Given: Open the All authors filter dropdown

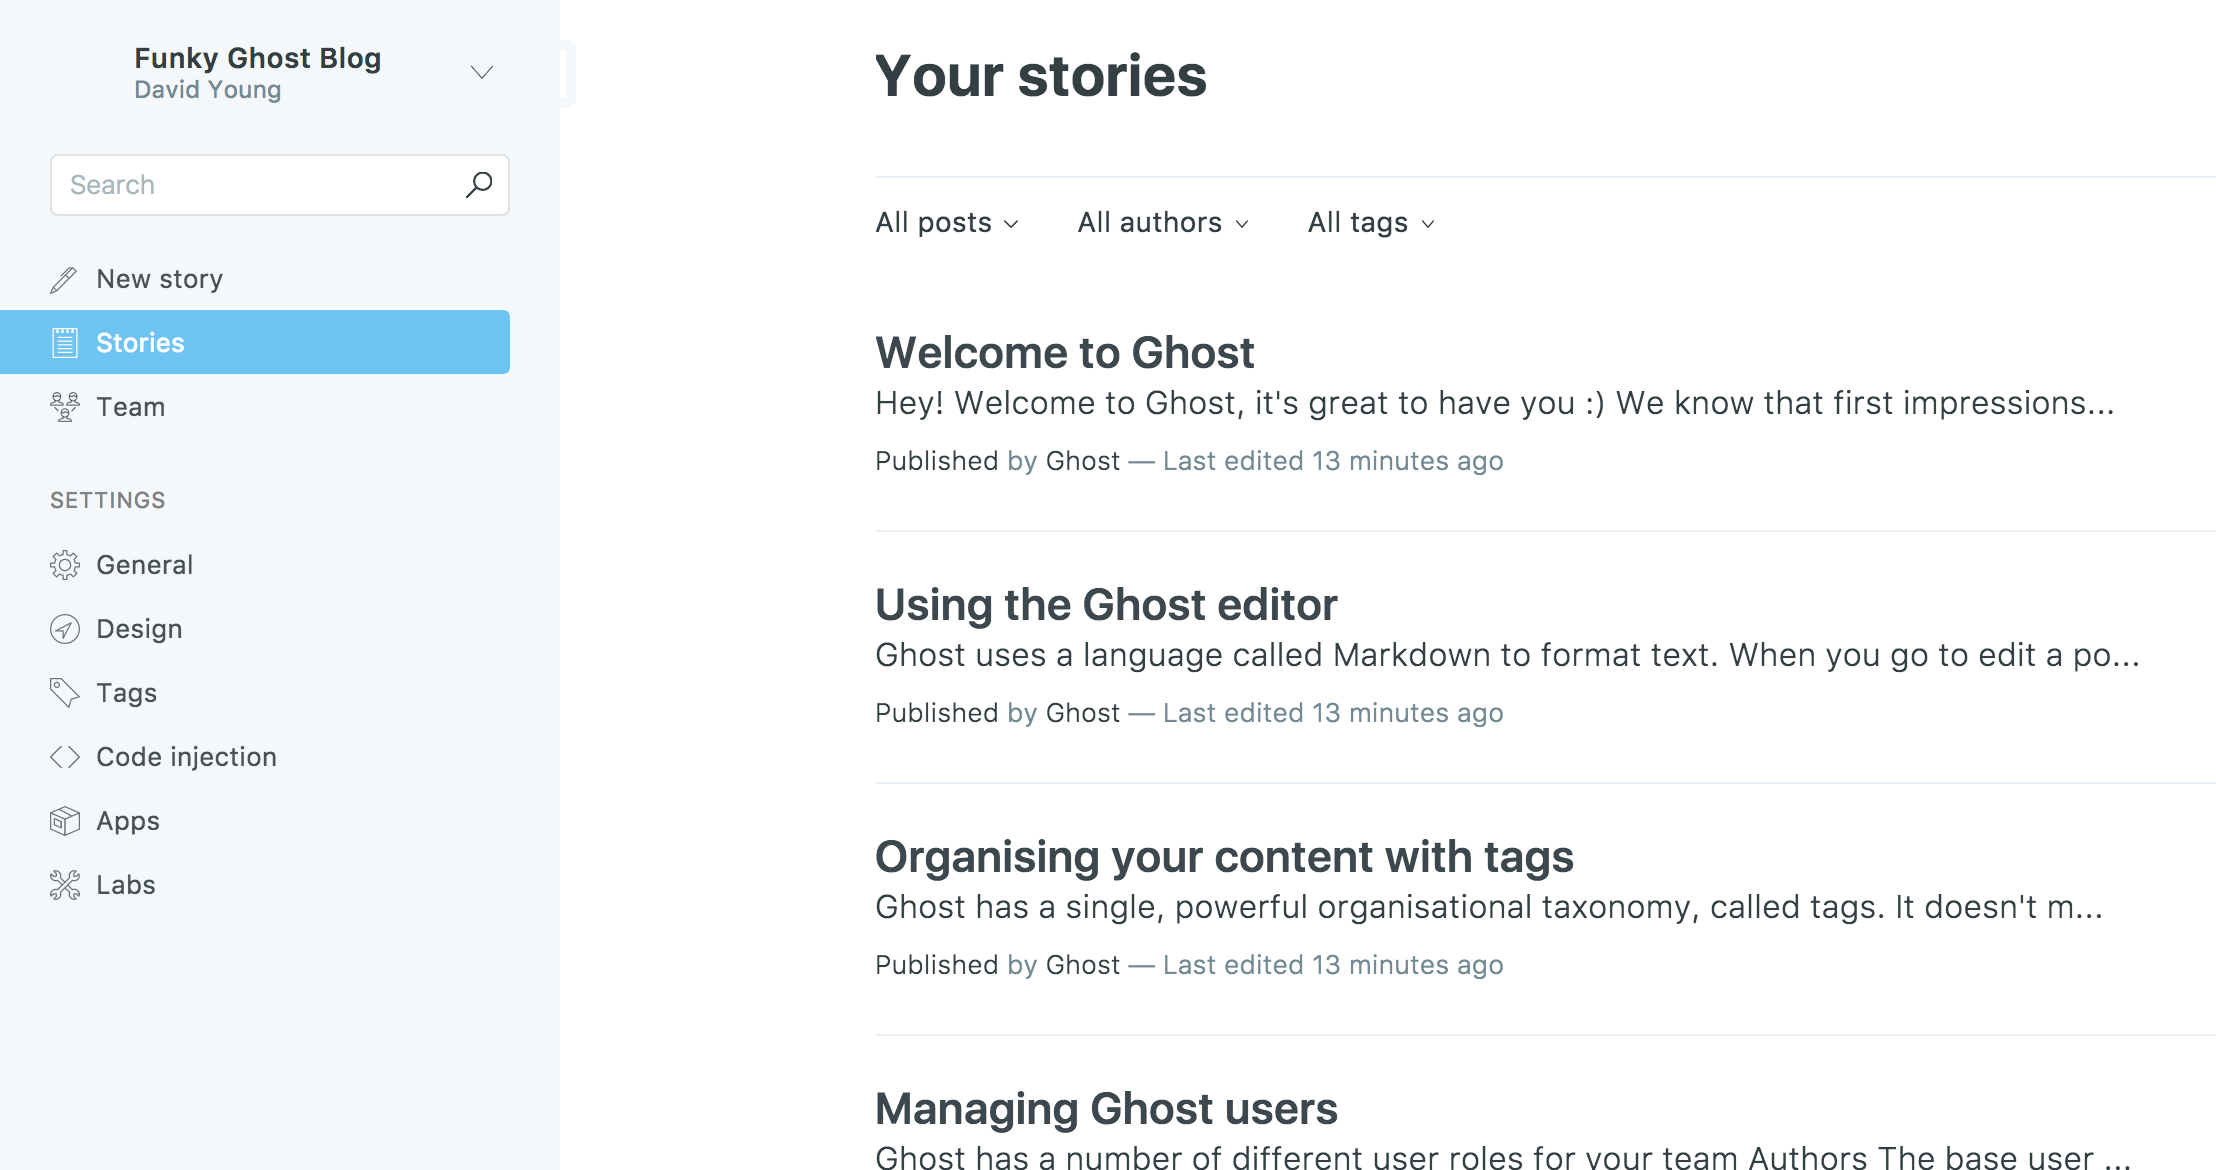Looking at the screenshot, I should click(1162, 222).
